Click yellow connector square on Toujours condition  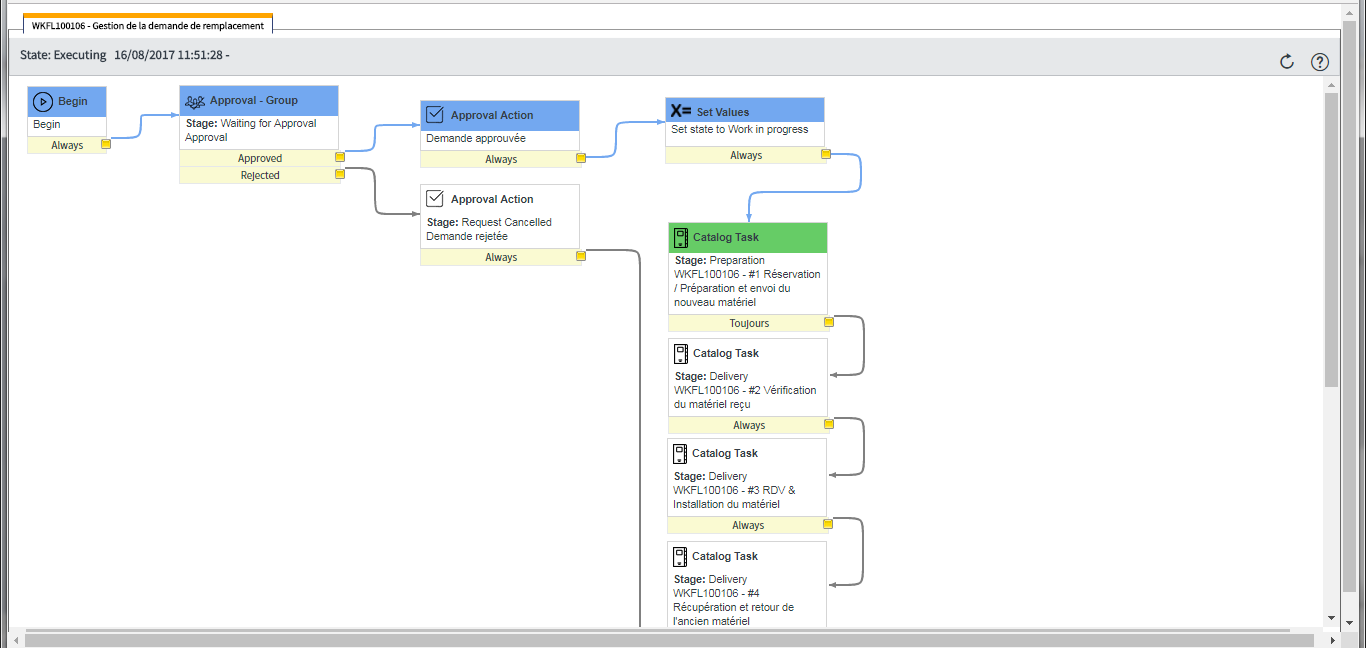point(829,323)
